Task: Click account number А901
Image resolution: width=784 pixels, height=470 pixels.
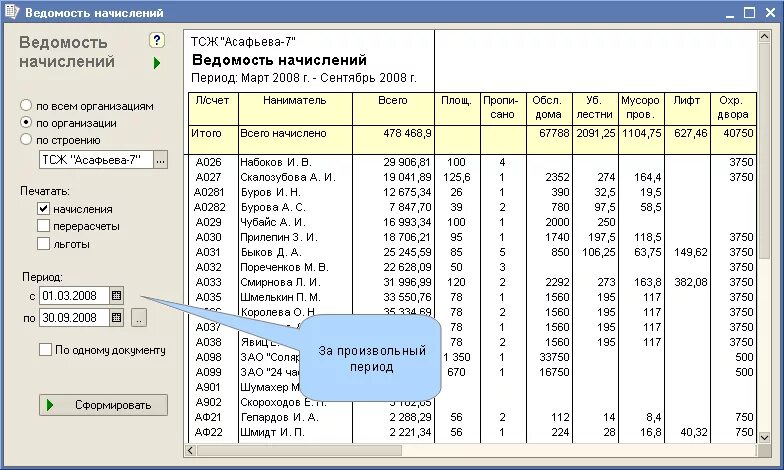Action: coord(208,387)
